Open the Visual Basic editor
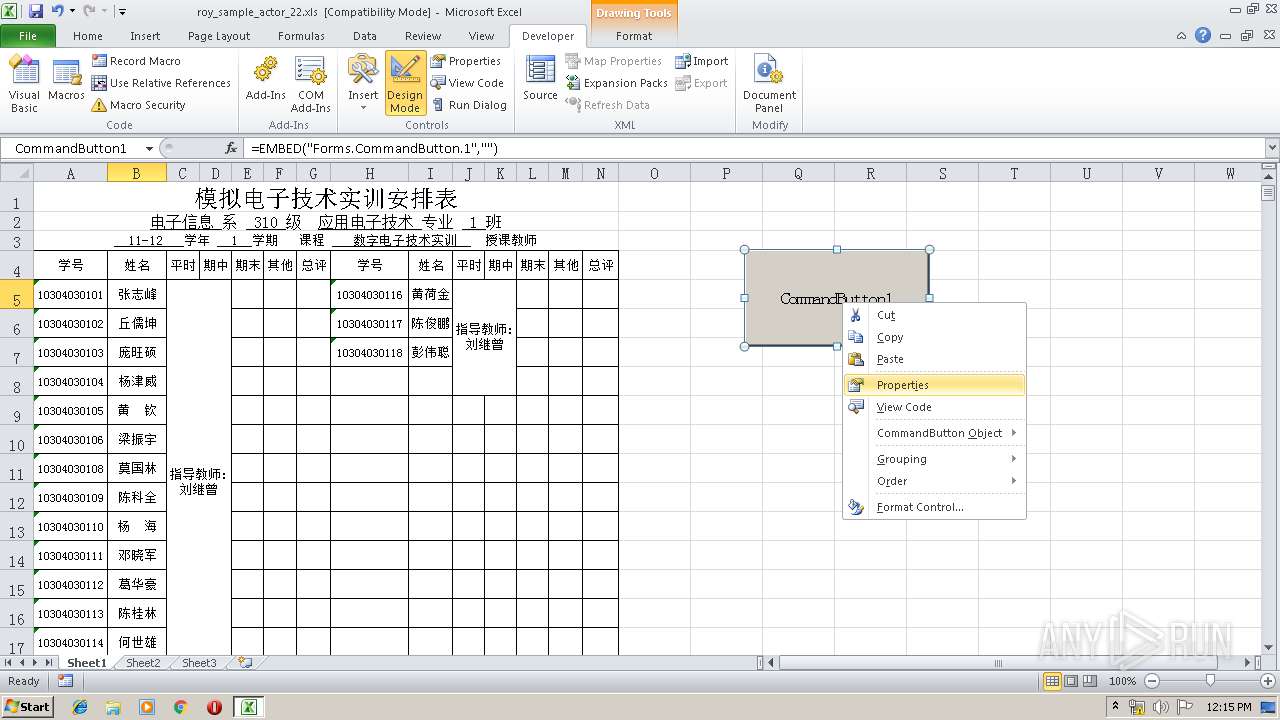Viewport: 1280px width, 720px height. tap(24, 84)
